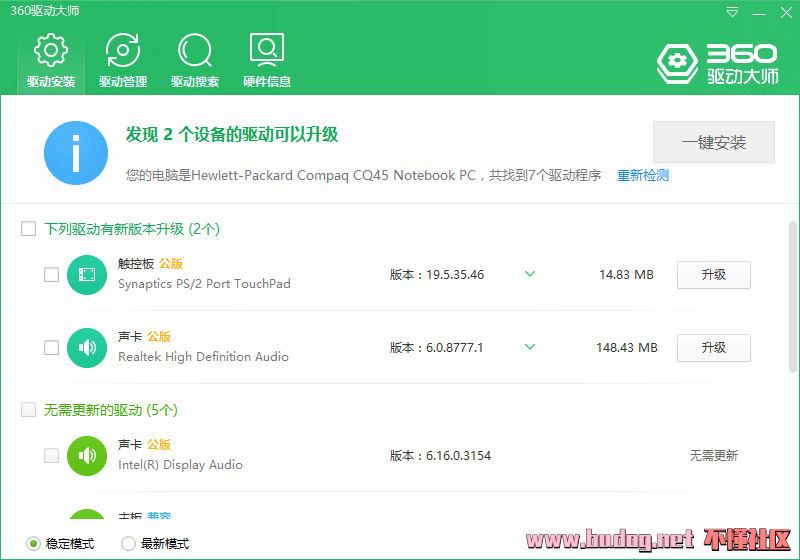Click the 公版 tag beside Realtek 声卡
The width and height of the screenshot is (800, 560).
pos(159,337)
